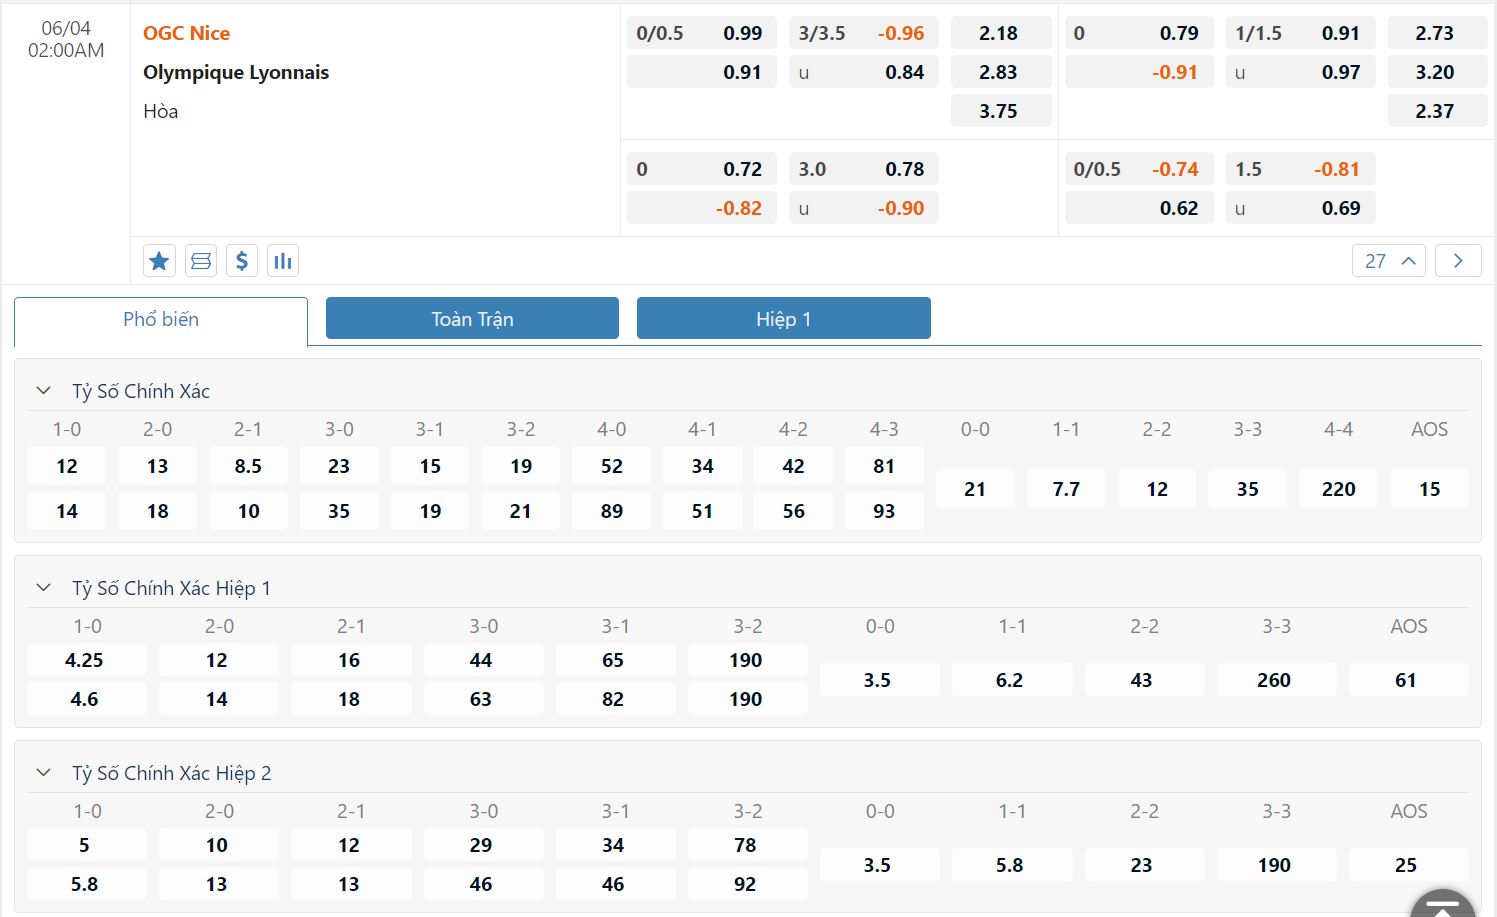Select first half under odds 0.69
Screen dimensions: 1497x917
pyautogui.click(x=1301, y=208)
